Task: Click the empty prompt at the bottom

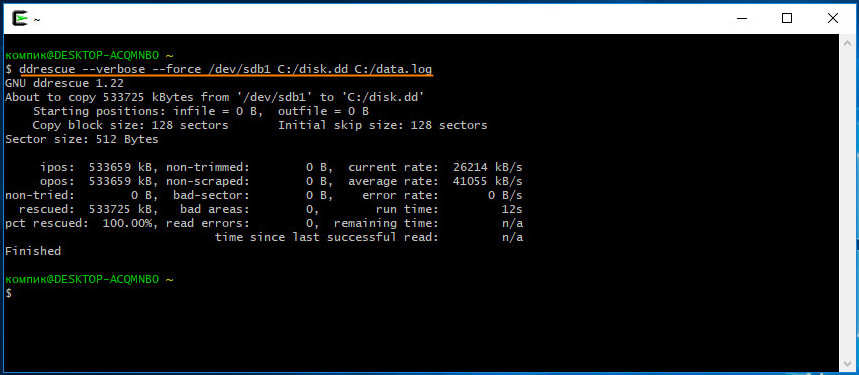Action: click(8, 293)
